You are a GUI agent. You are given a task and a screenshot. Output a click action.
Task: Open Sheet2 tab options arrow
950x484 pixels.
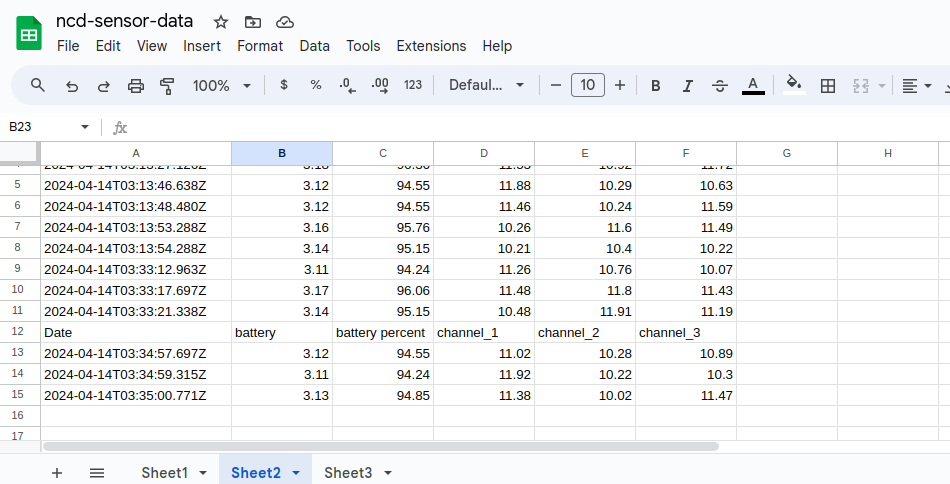296,472
